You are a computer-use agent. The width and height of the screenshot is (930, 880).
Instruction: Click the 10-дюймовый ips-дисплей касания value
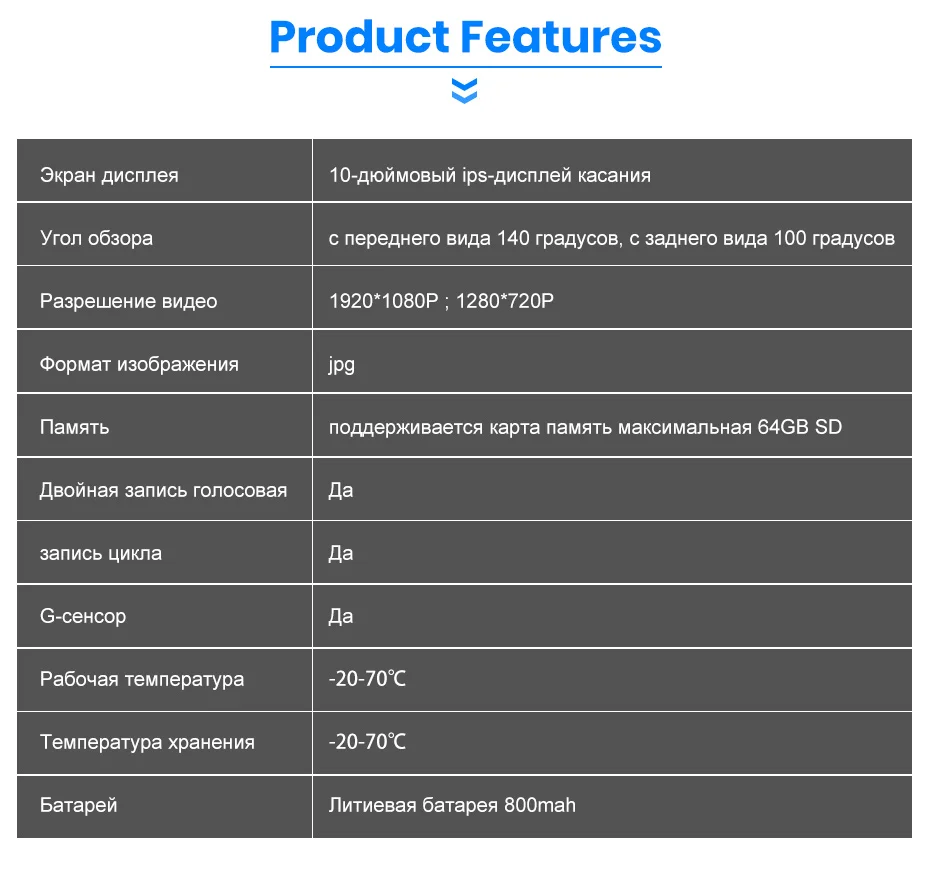490,175
